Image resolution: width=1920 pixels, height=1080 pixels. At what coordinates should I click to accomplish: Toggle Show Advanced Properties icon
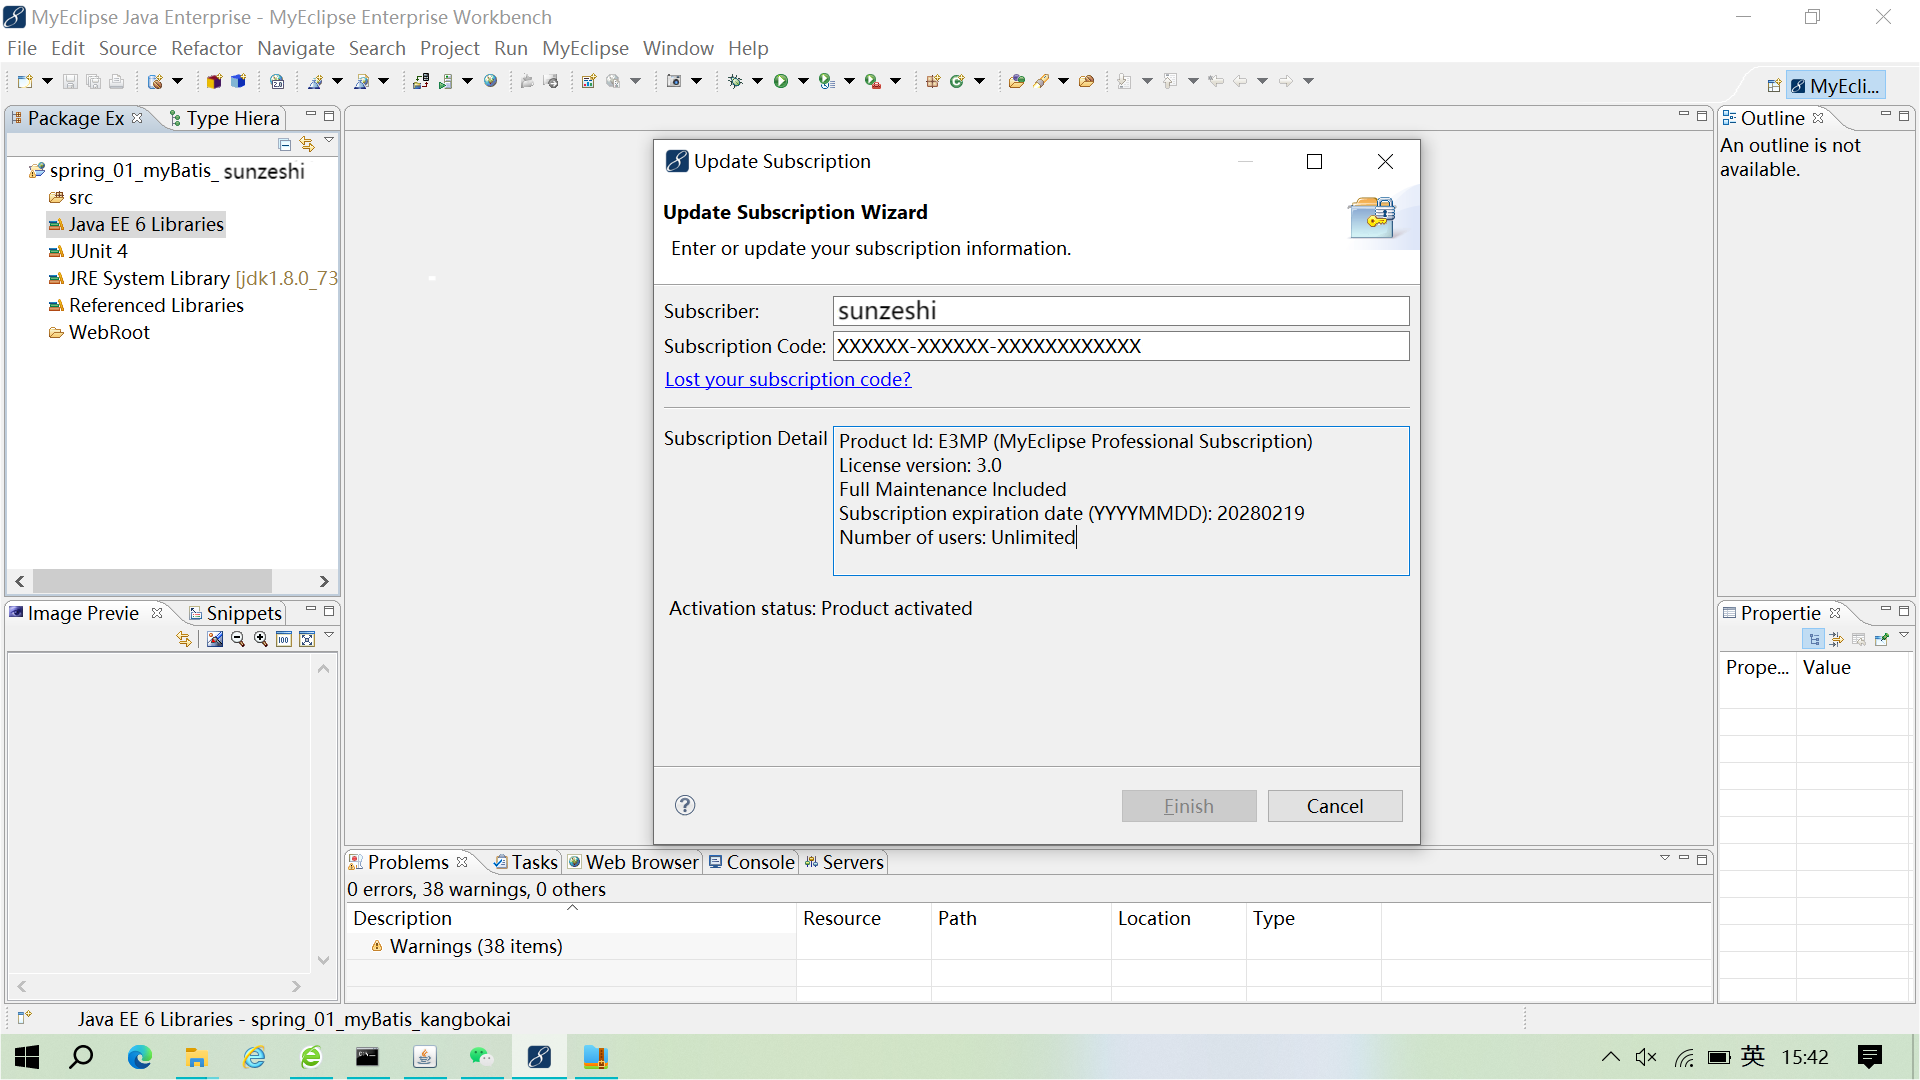tap(1837, 639)
